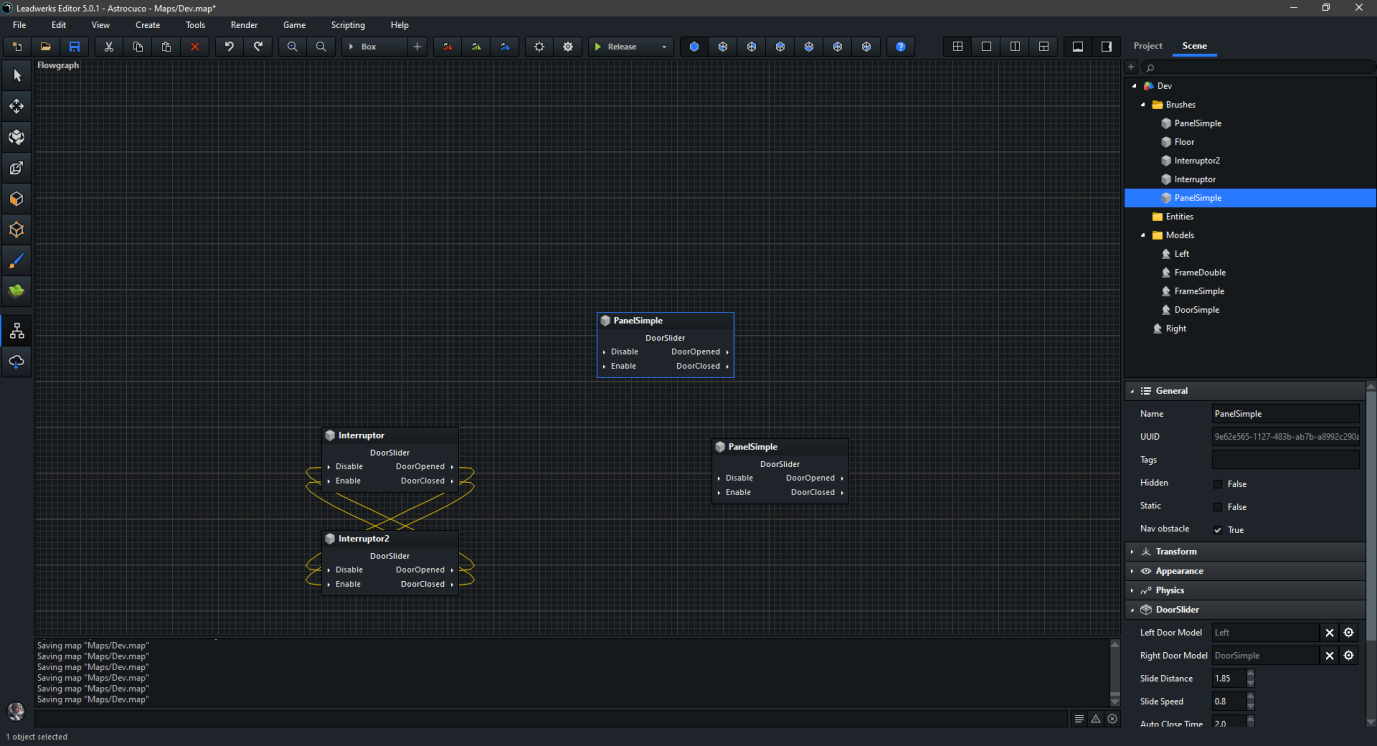Switch to the Project tab
The width and height of the screenshot is (1377, 746).
[x=1147, y=46]
